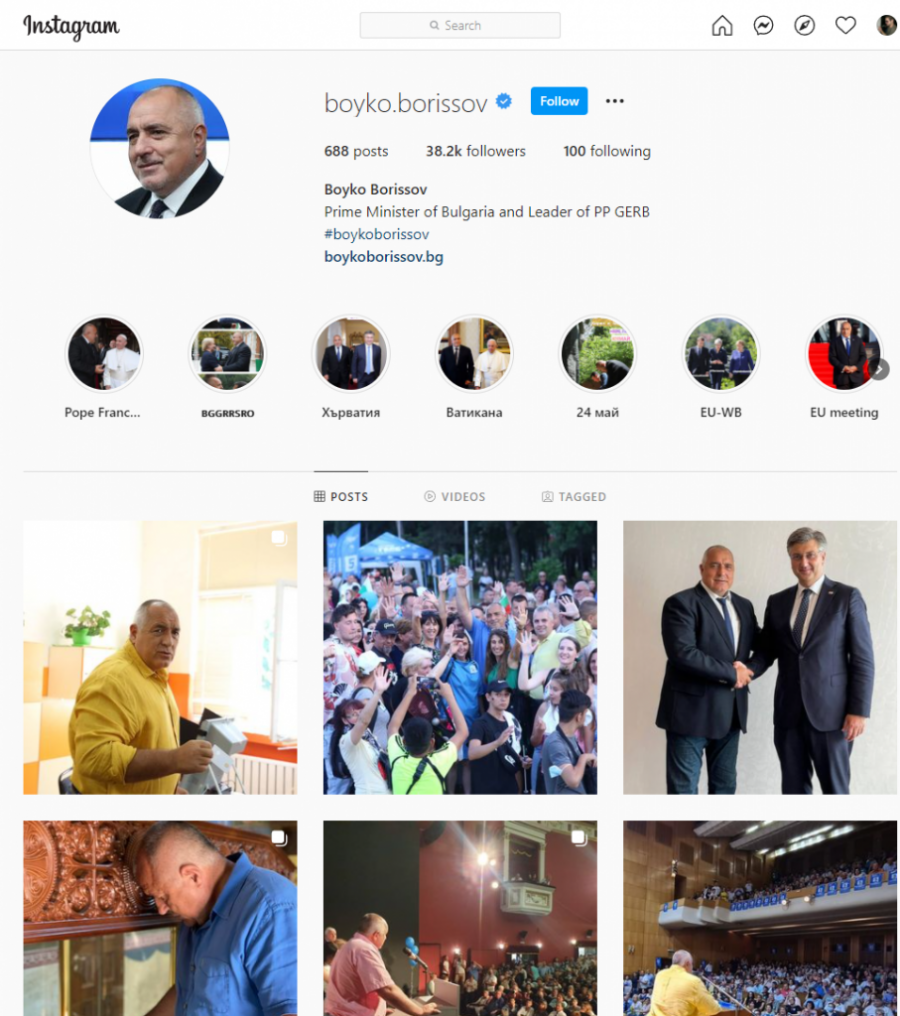View the 100 following list
Viewport: 900px width, 1016px height.
click(607, 151)
